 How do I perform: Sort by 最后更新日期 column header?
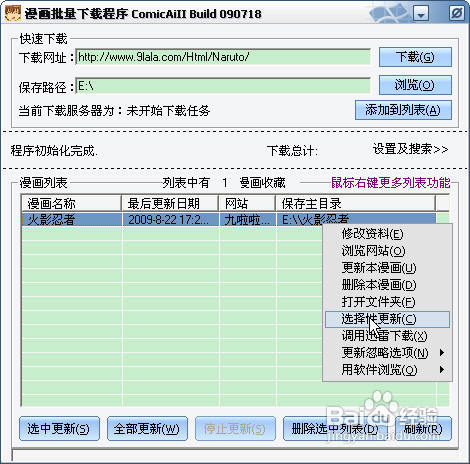pos(170,203)
